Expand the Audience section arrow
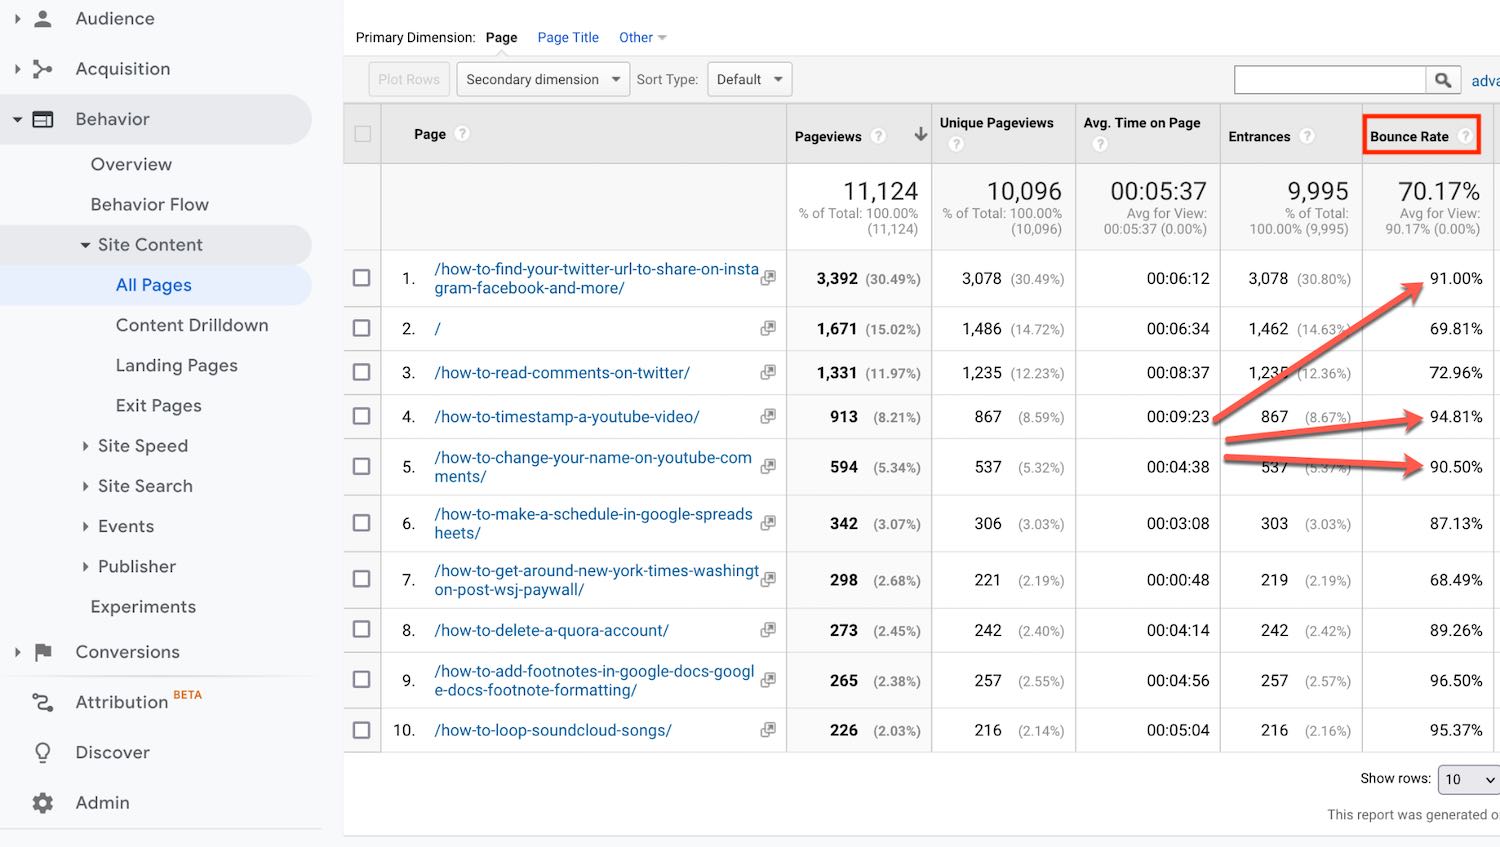Viewport: 1500px width, 847px height. coord(17,18)
